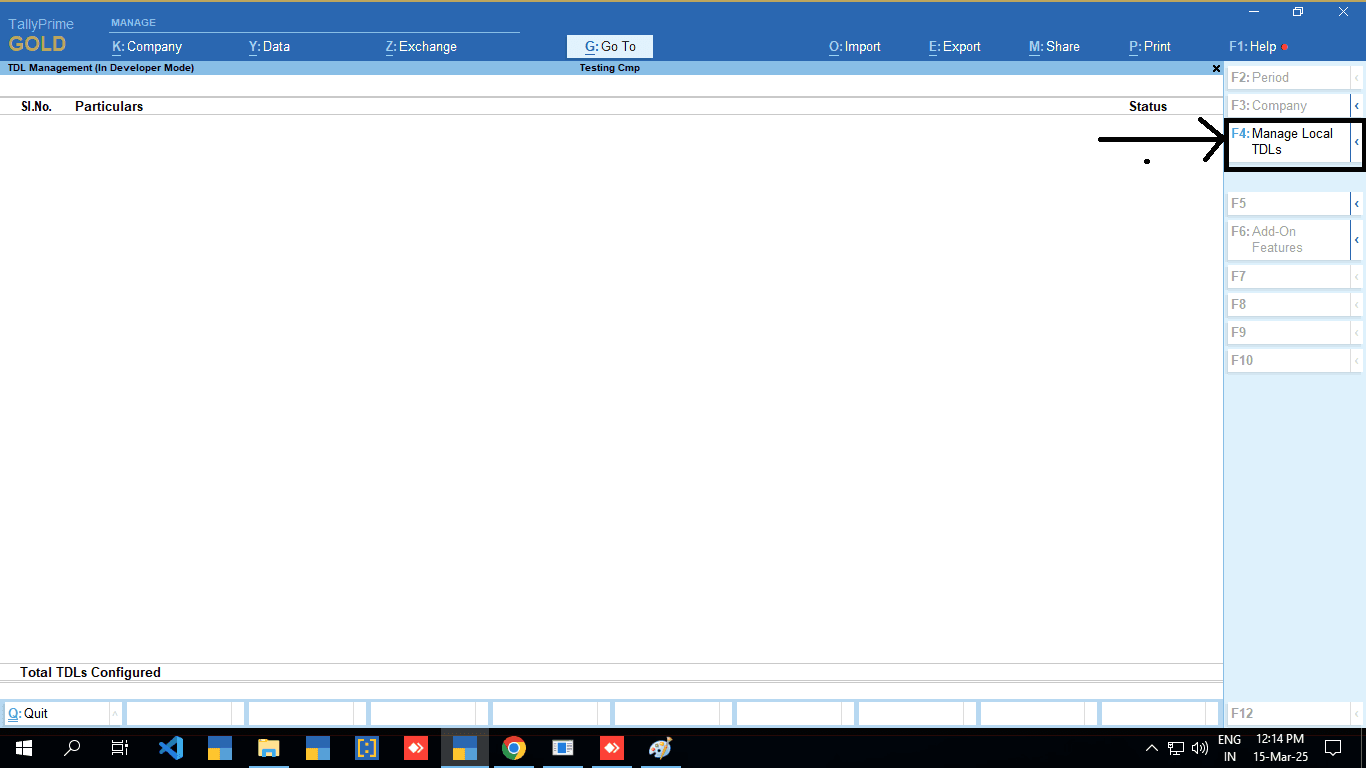Open Task View from taskbar
This screenshot has height=768, width=1366.
click(120, 747)
